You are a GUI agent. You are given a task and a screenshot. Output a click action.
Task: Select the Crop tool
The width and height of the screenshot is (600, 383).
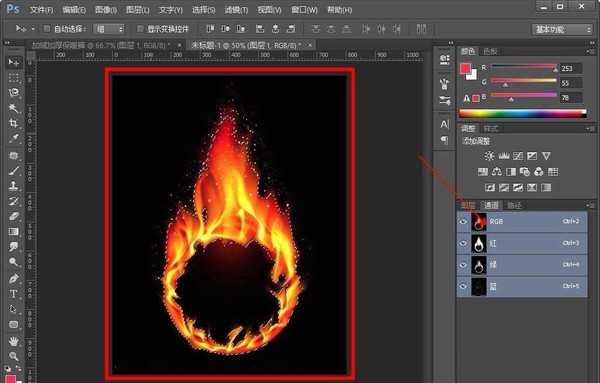tap(14, 123)
